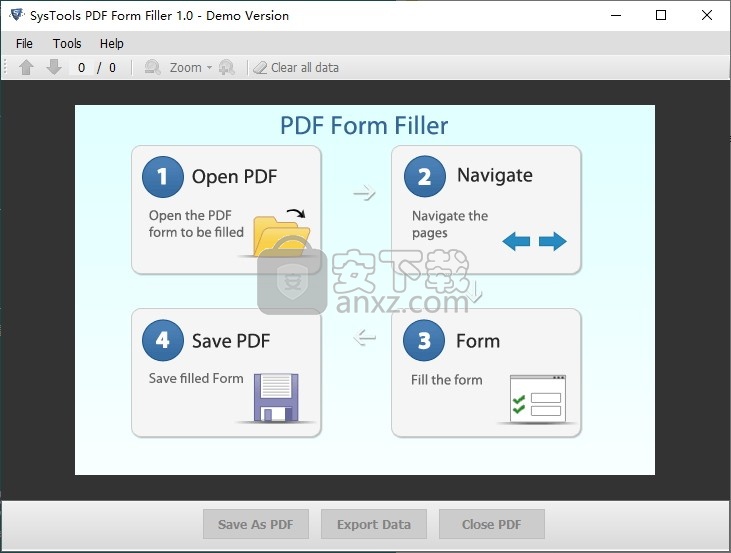The image size is (731, 553).
Task: Click the zoom out magnifier icon
Action: click(x=152, y=68)
